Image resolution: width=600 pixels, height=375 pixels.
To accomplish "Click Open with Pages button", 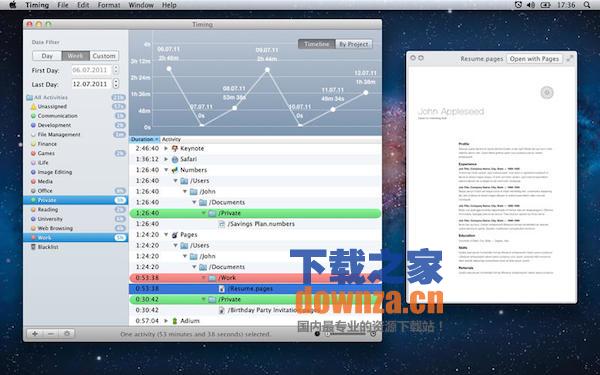I will tap(534, 59).
